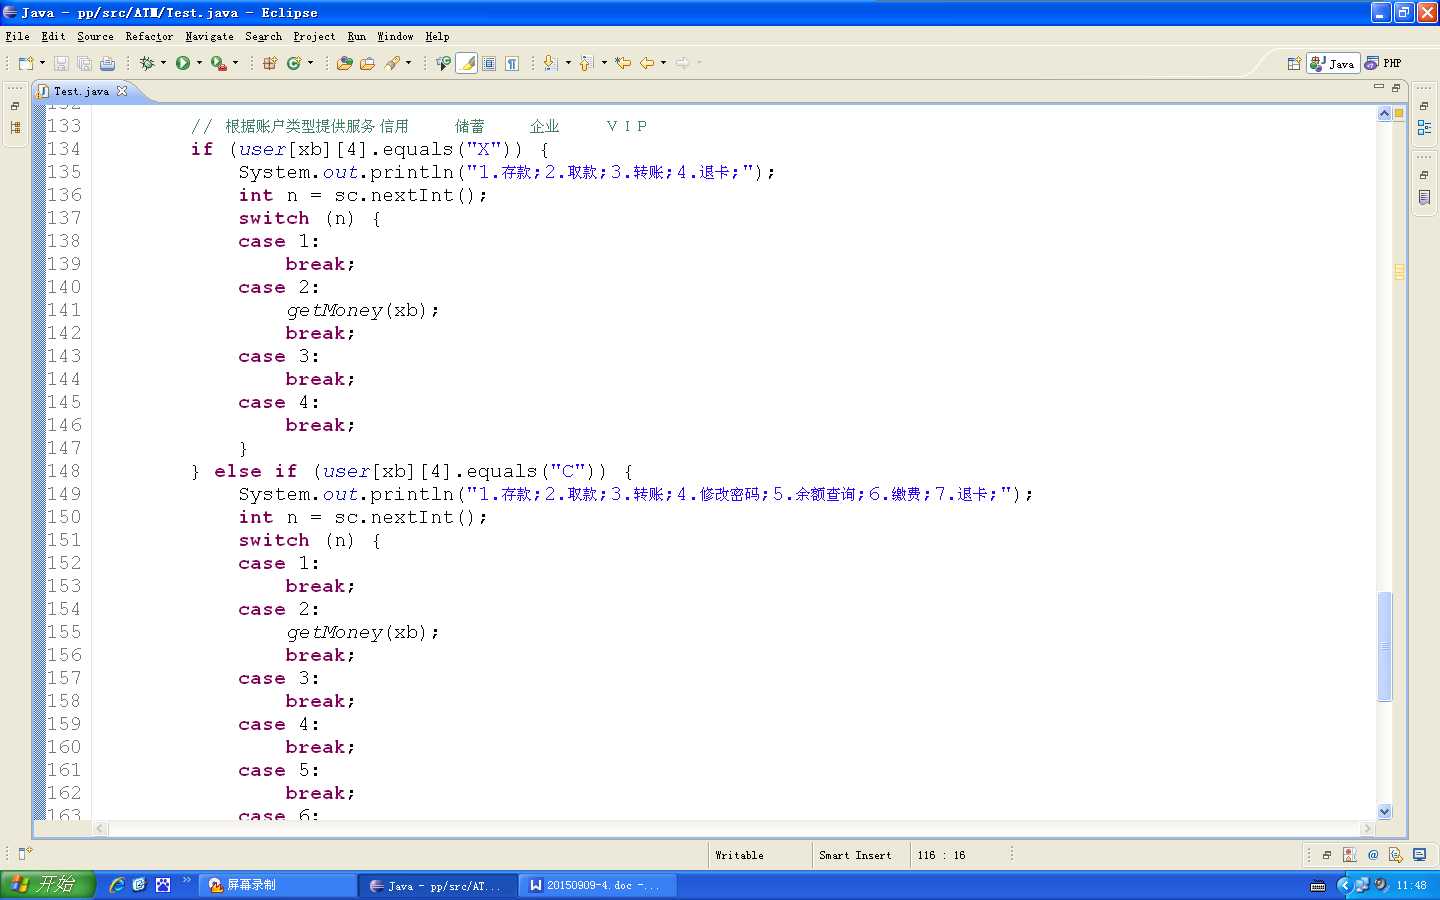The image size is (1440, 900).
Task: Restore the left-side minimized view stack
Action: click(15, 106)
